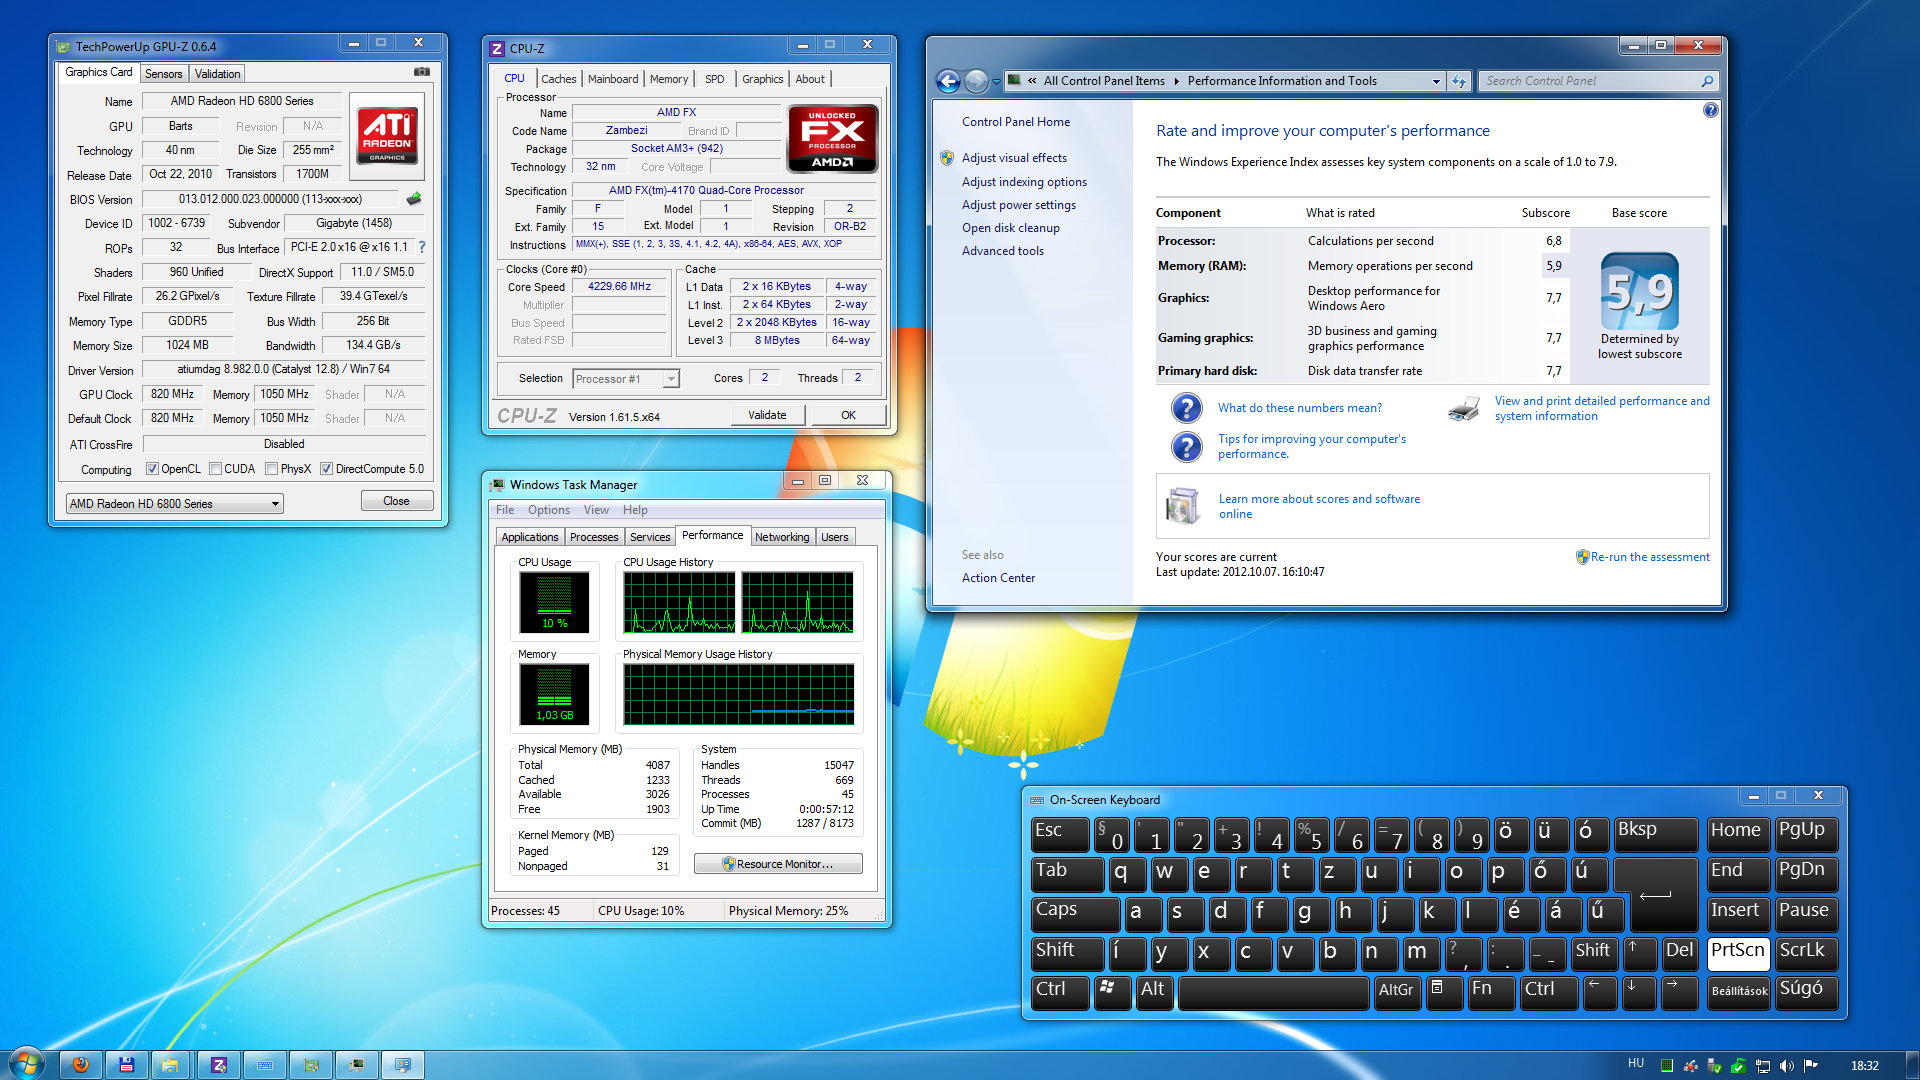Click the refresh icon beside the address bar
Viewport: 1920px width, 1080px height.
pyautogui.click(x=1459, y=81)
